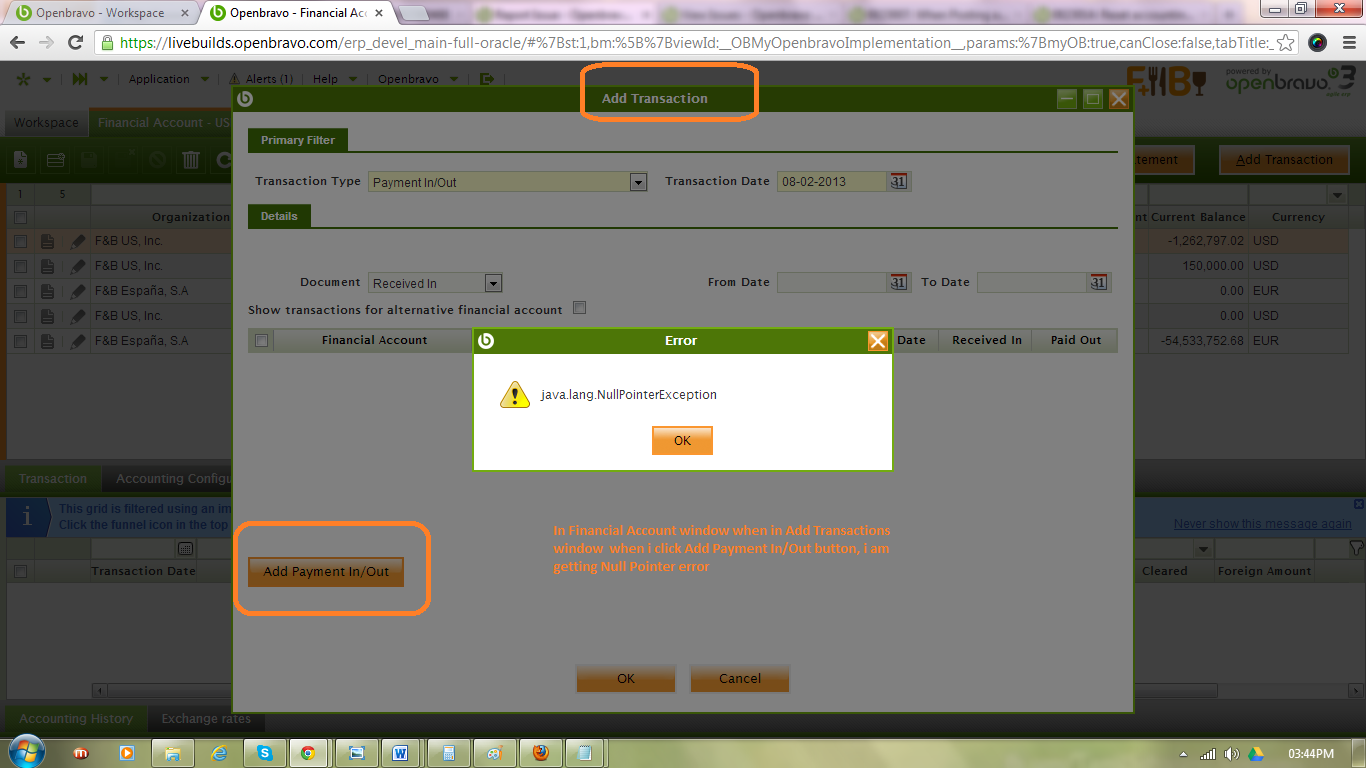The image size is (1366, 768).
Task: Open form view icon for last F&B España row
Action: tap(47, 341)
